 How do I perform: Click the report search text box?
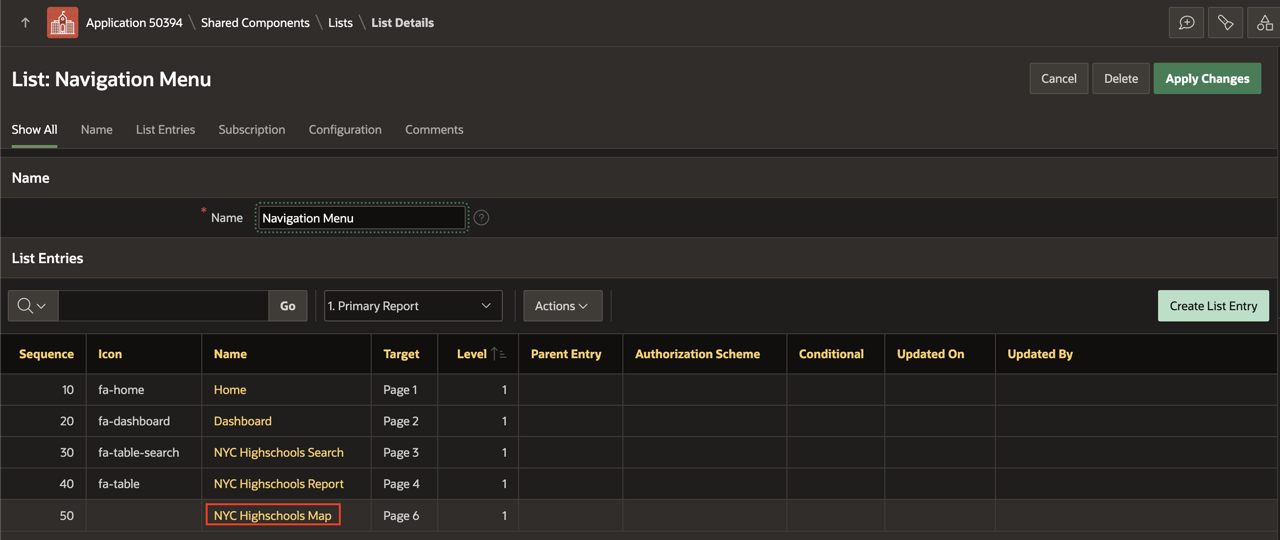point(163,306)
